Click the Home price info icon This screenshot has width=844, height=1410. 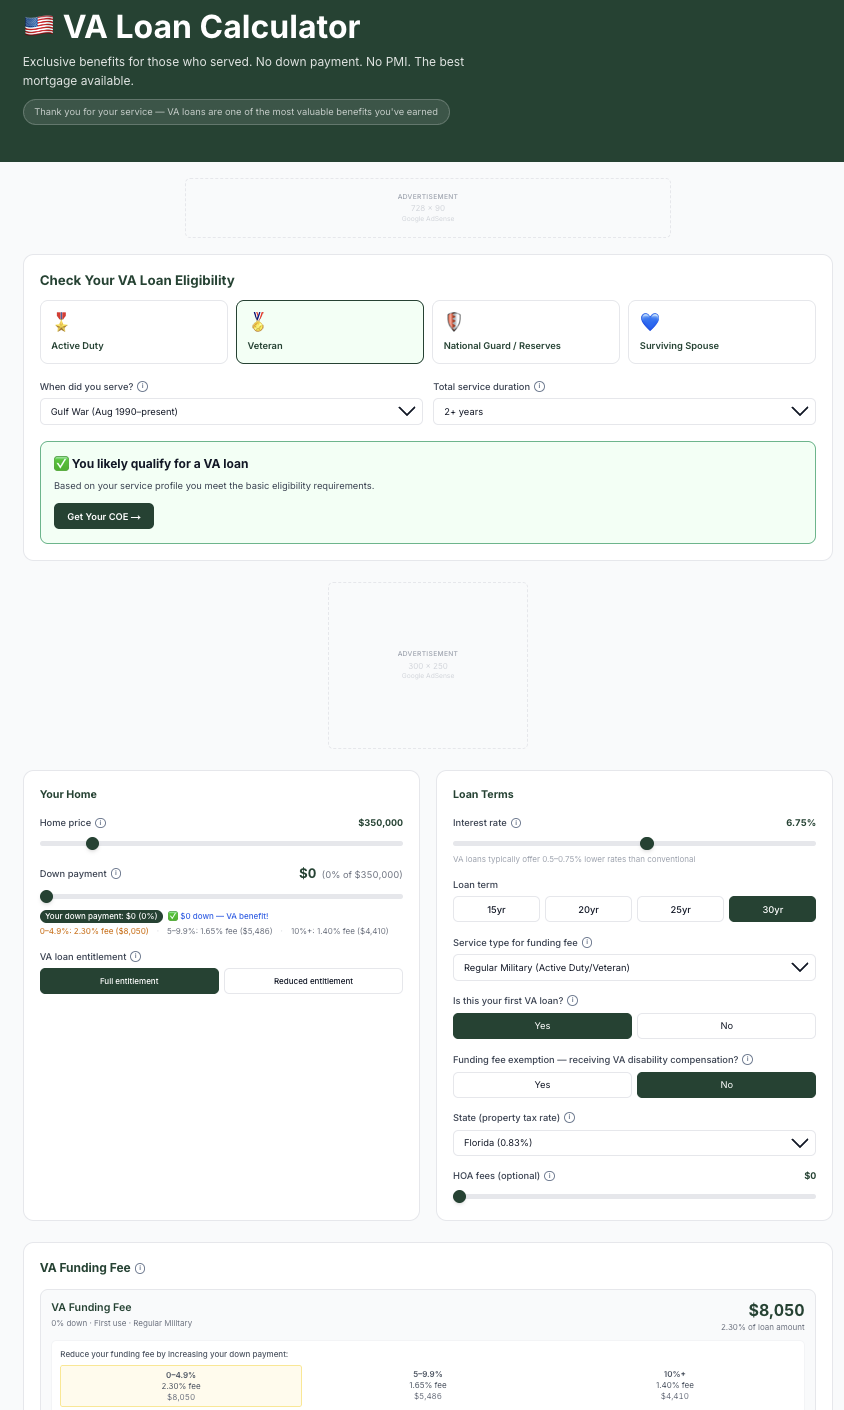coord(101,823)
